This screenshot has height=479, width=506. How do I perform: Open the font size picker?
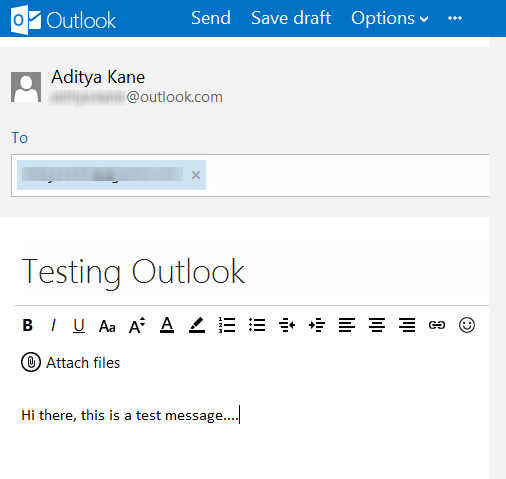point(137,325)
